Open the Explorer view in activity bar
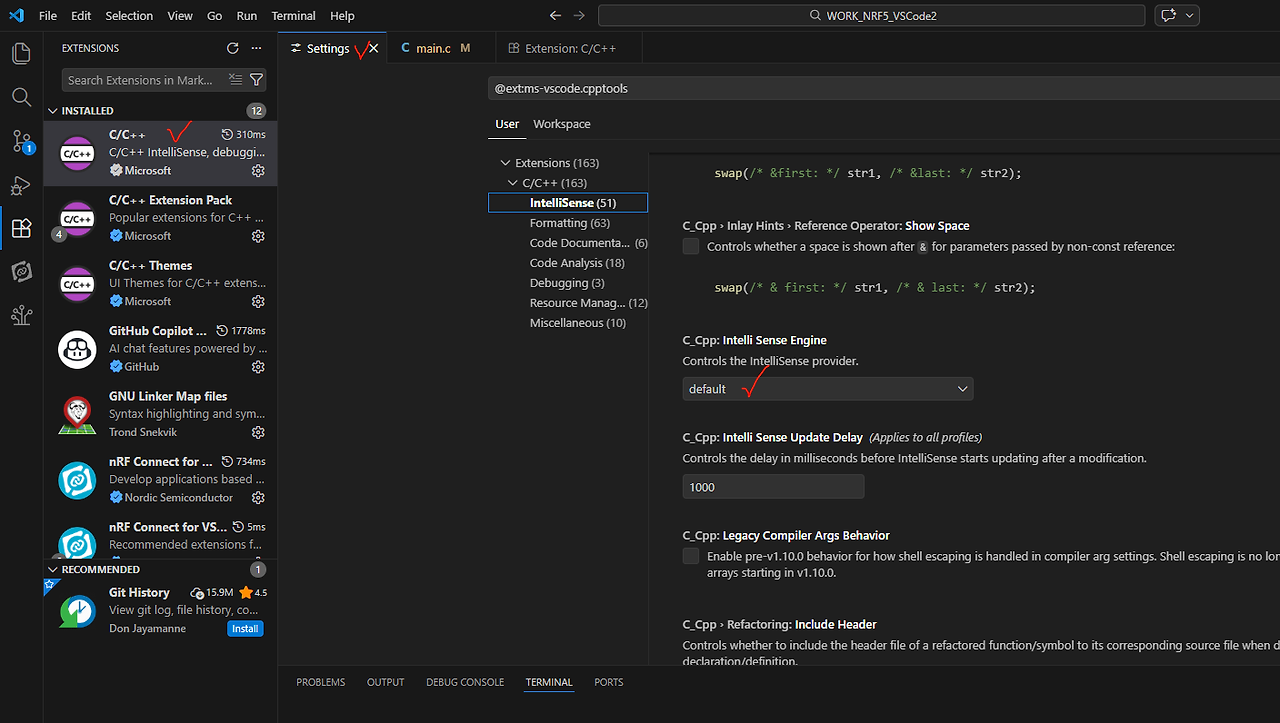 coord(21,53)
